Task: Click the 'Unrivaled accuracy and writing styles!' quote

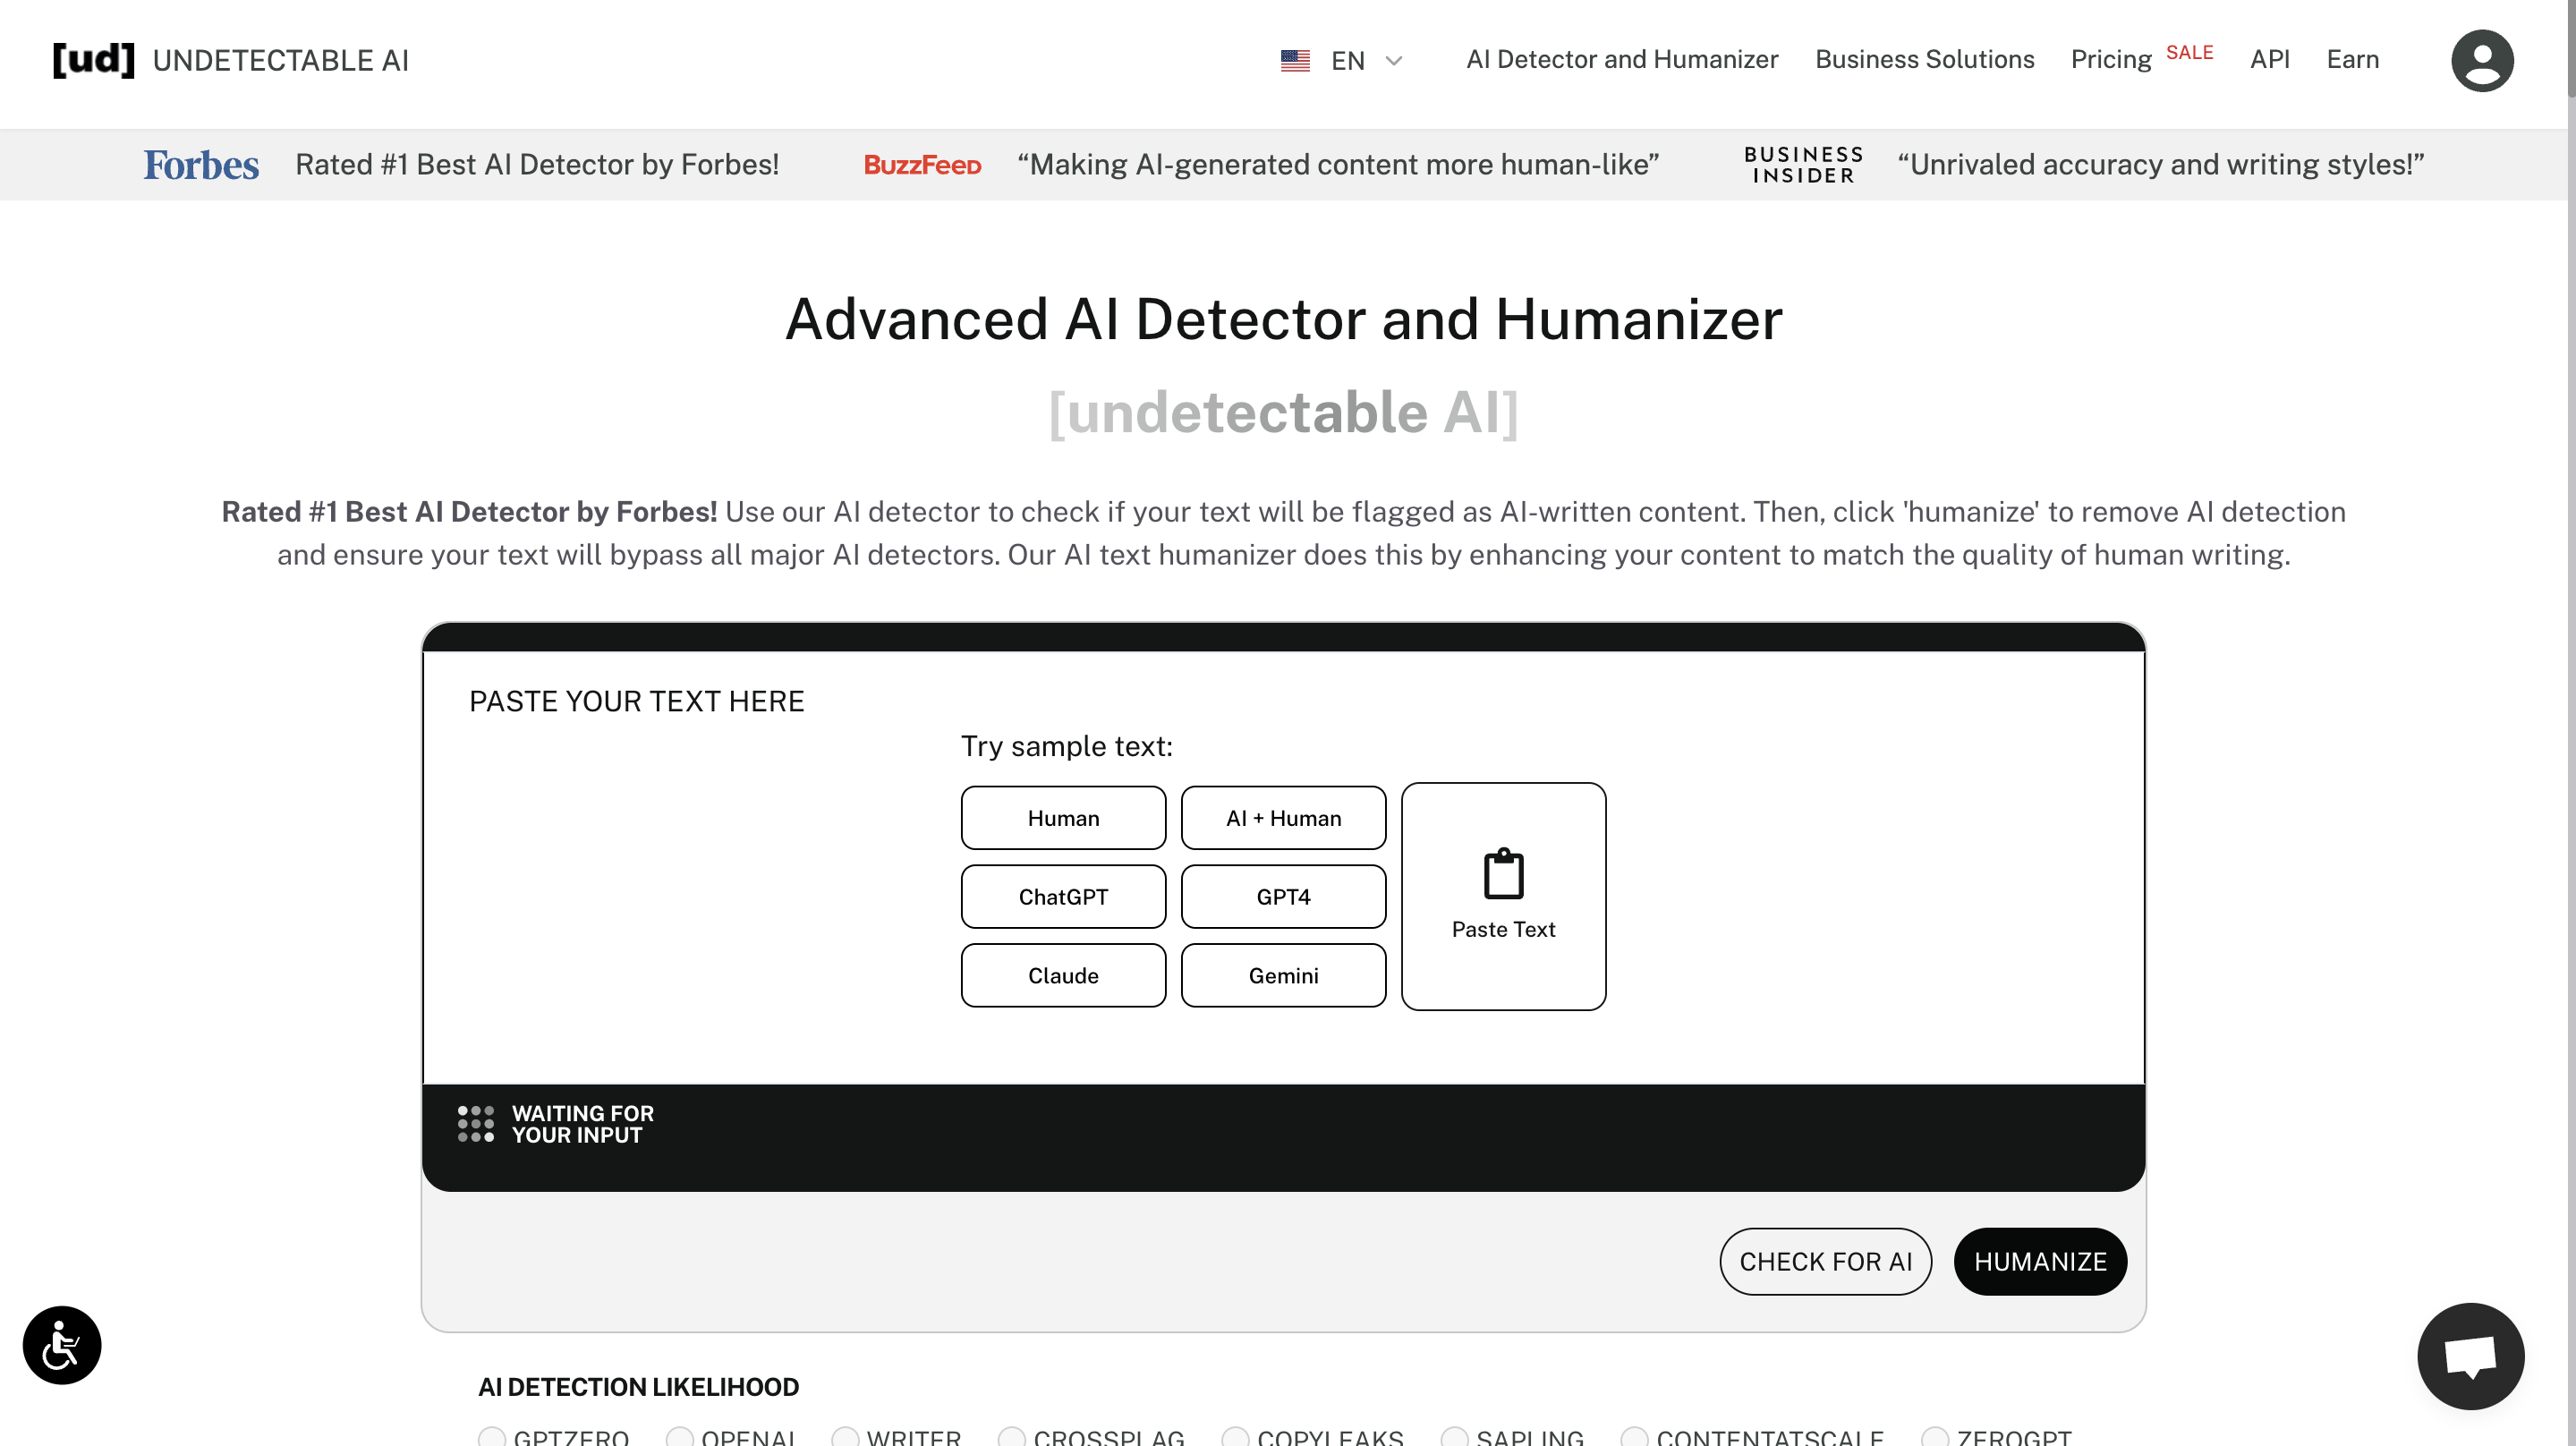Action: 2161,165
